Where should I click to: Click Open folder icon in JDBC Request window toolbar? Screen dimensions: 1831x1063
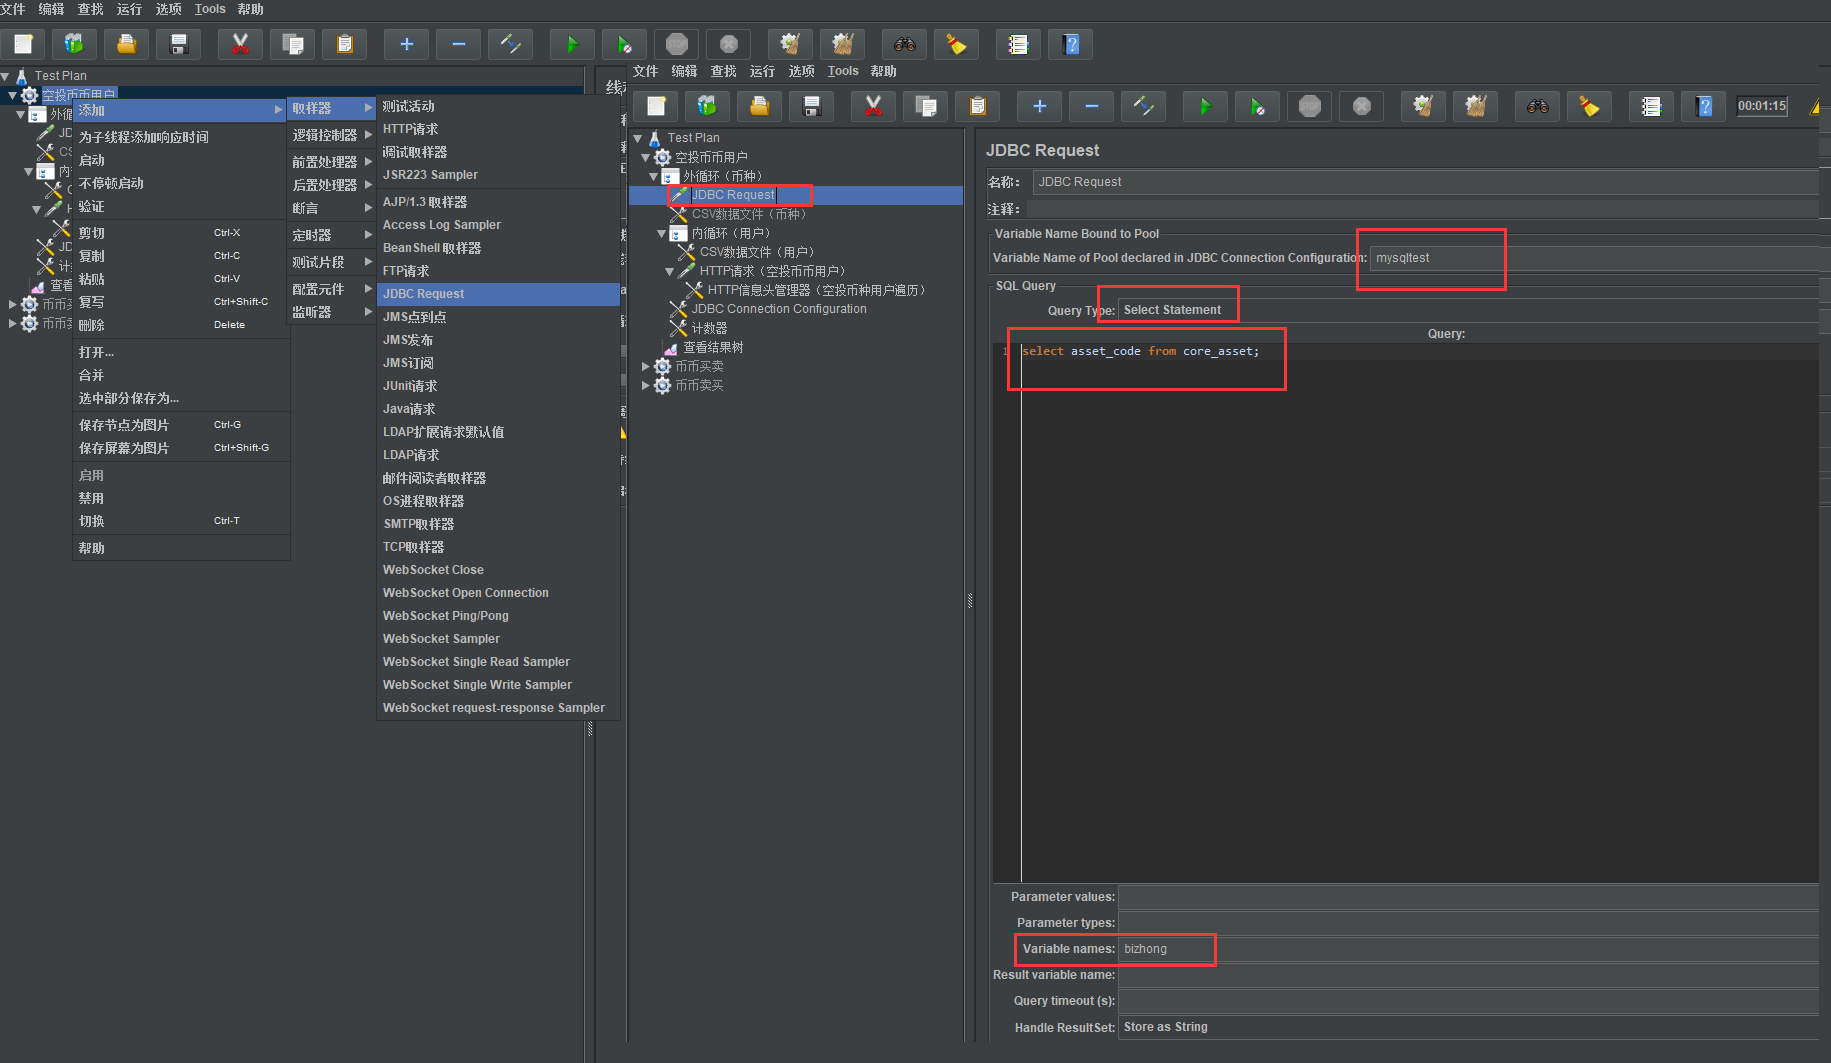coord(760,106)
